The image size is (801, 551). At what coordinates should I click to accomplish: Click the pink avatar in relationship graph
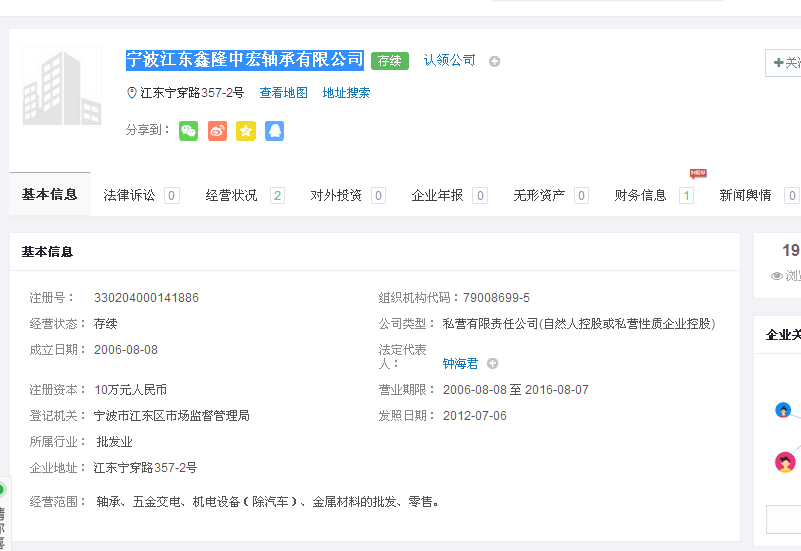(785, 462)
